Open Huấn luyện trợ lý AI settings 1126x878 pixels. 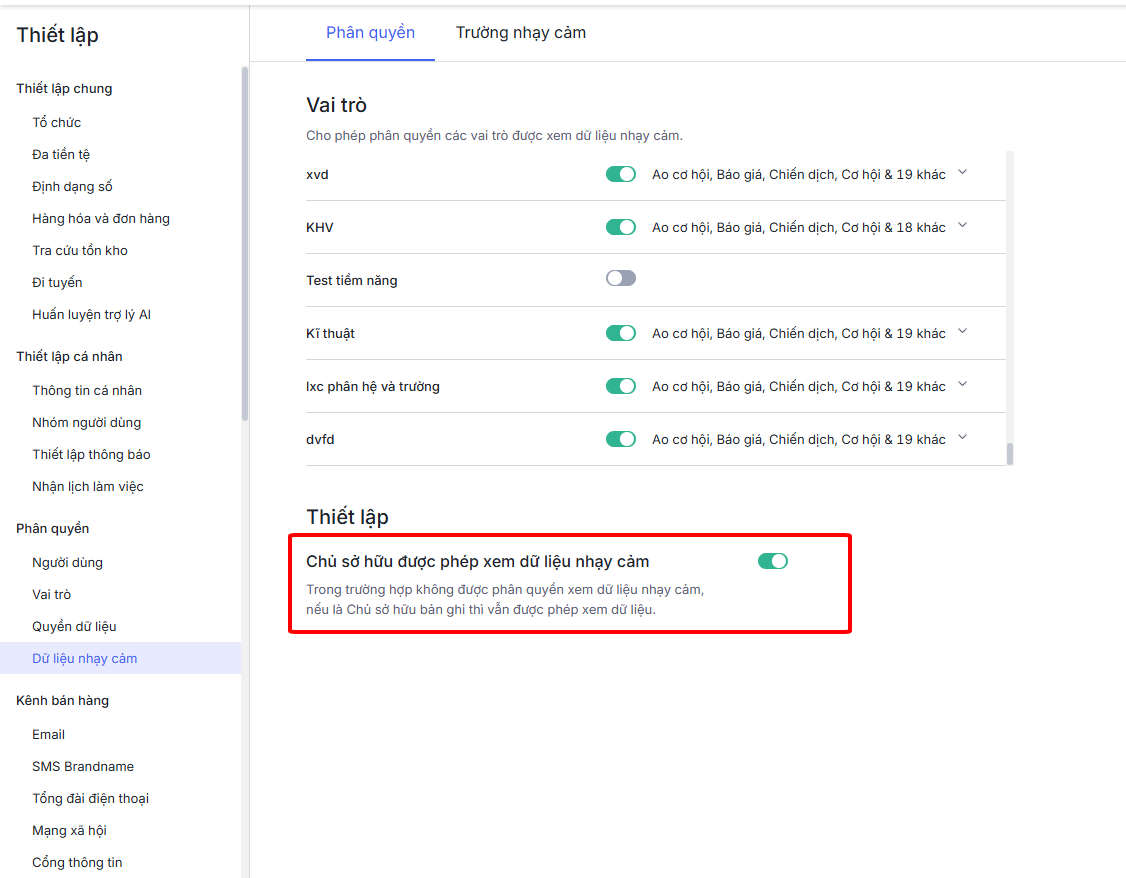(x=91, y=314)
